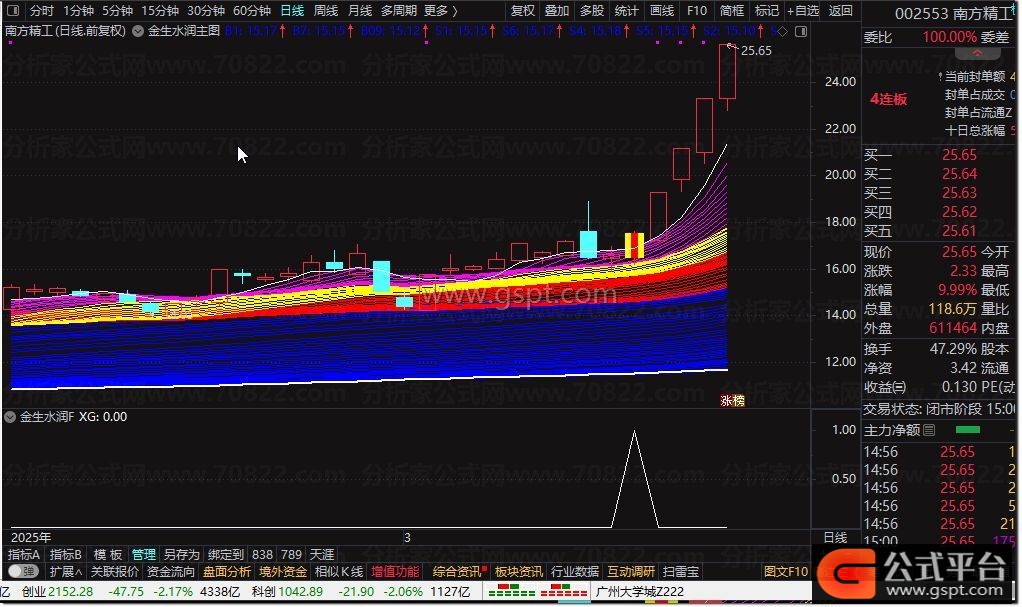Open the 指标B tab
1022x607 pixels.
[66, 554]
